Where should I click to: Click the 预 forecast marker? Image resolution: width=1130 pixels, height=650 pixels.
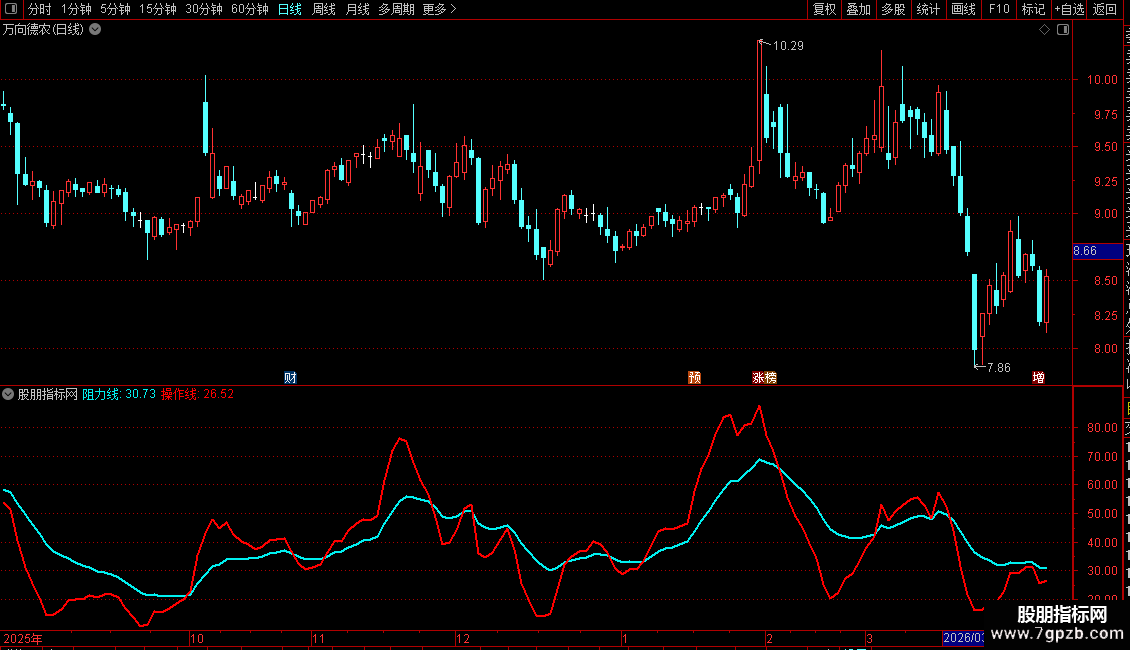coord(695,378)
